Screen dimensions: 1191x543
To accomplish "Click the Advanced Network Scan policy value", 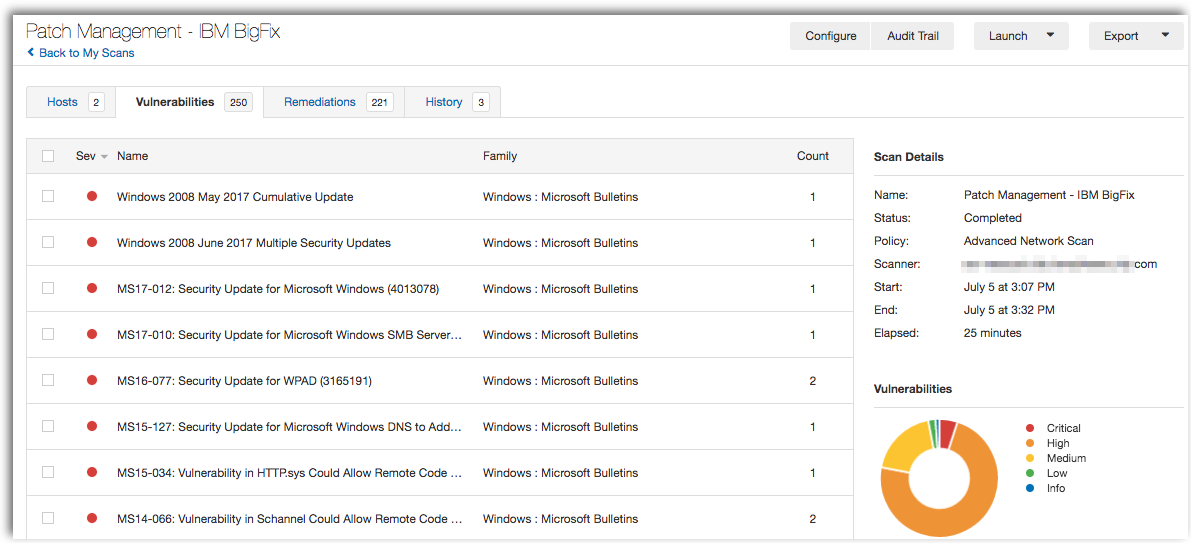I will (x=1028, y=241).
